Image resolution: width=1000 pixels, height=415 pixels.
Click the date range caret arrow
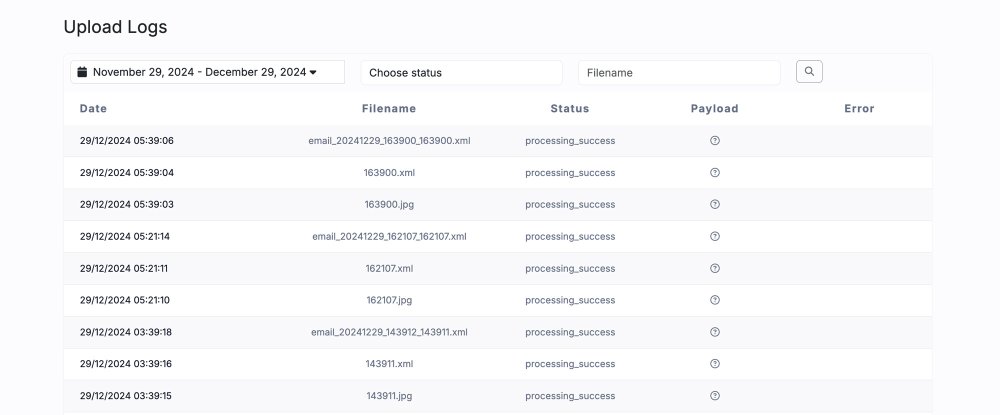point(313,72)
